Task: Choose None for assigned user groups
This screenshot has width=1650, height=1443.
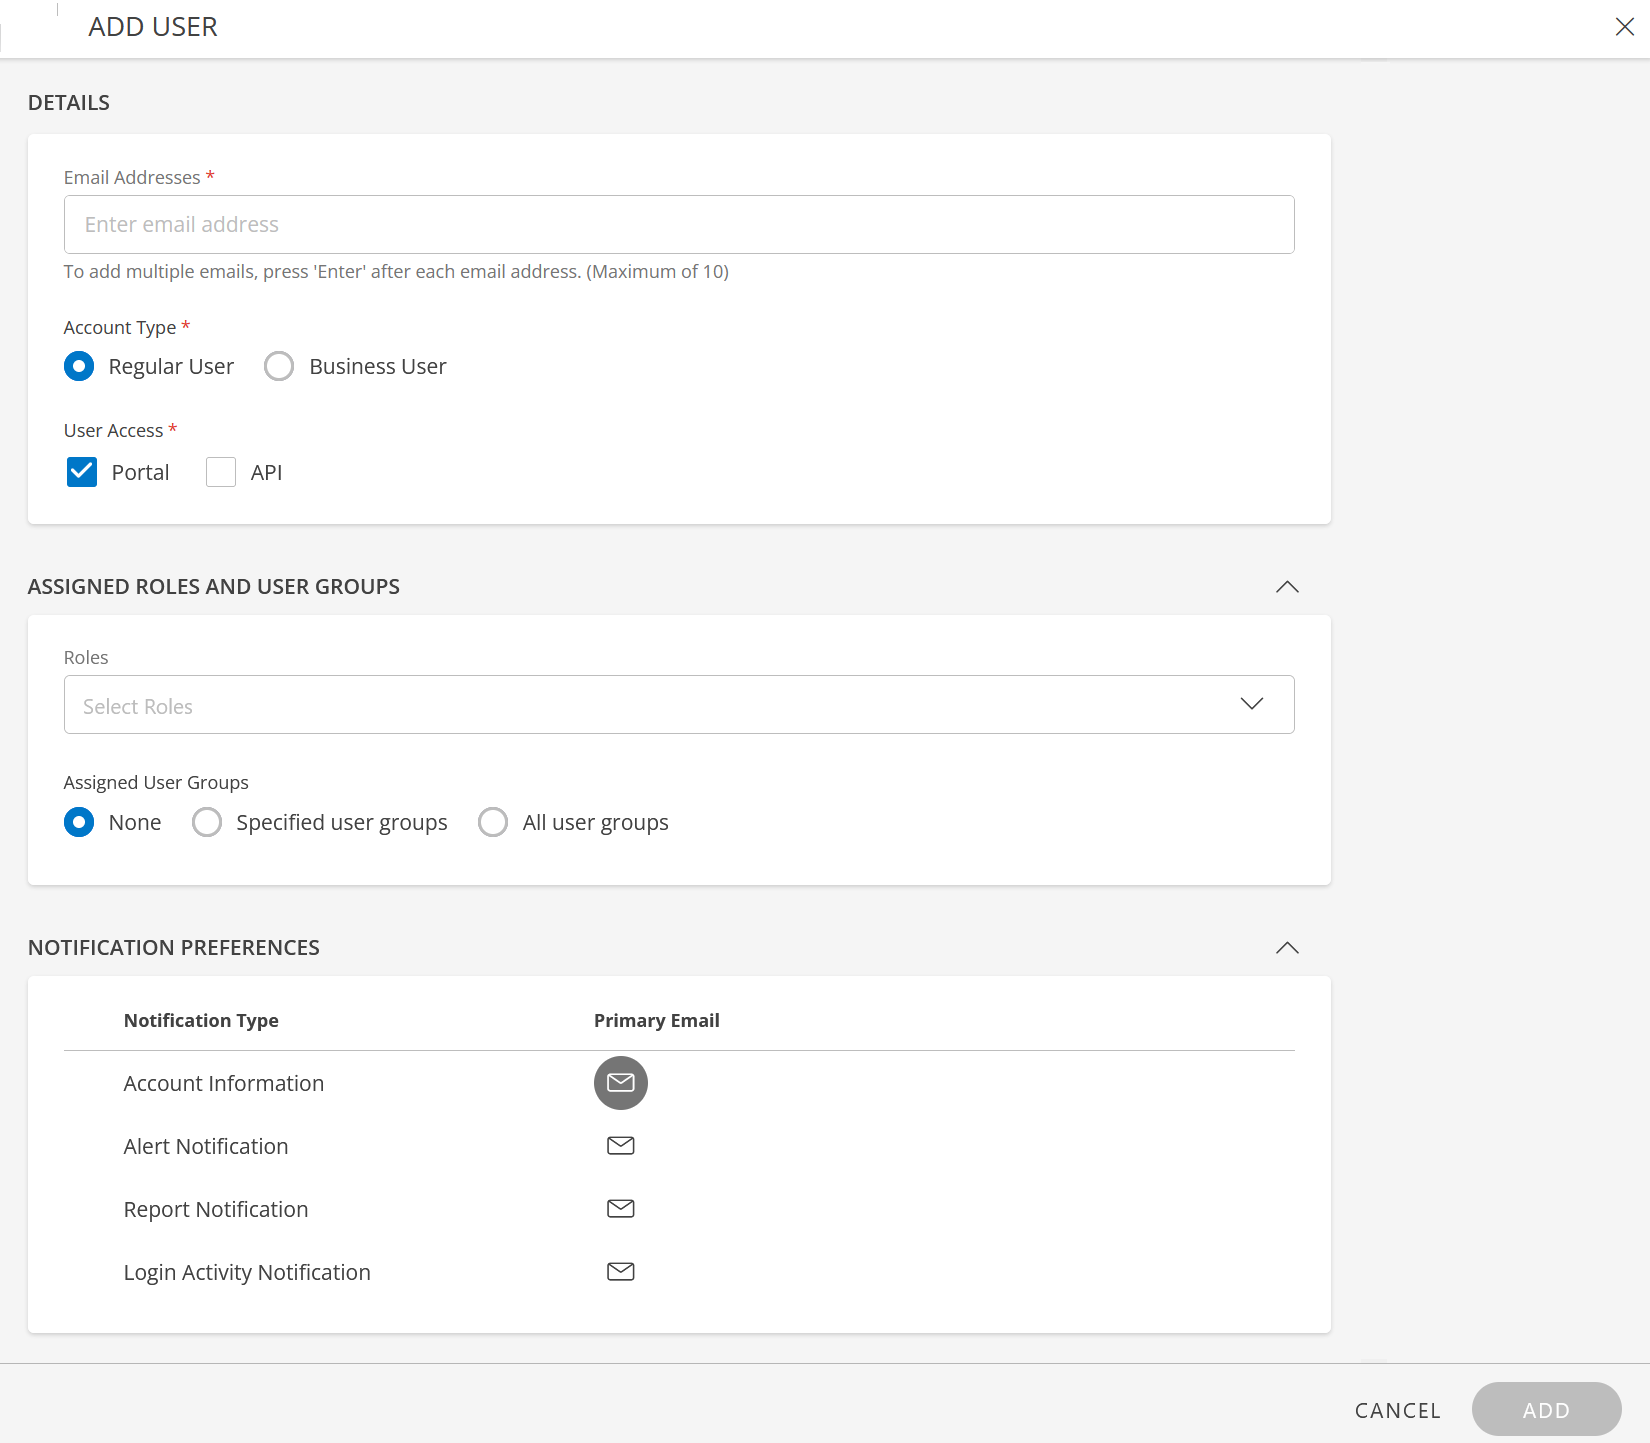Action: 79,822
